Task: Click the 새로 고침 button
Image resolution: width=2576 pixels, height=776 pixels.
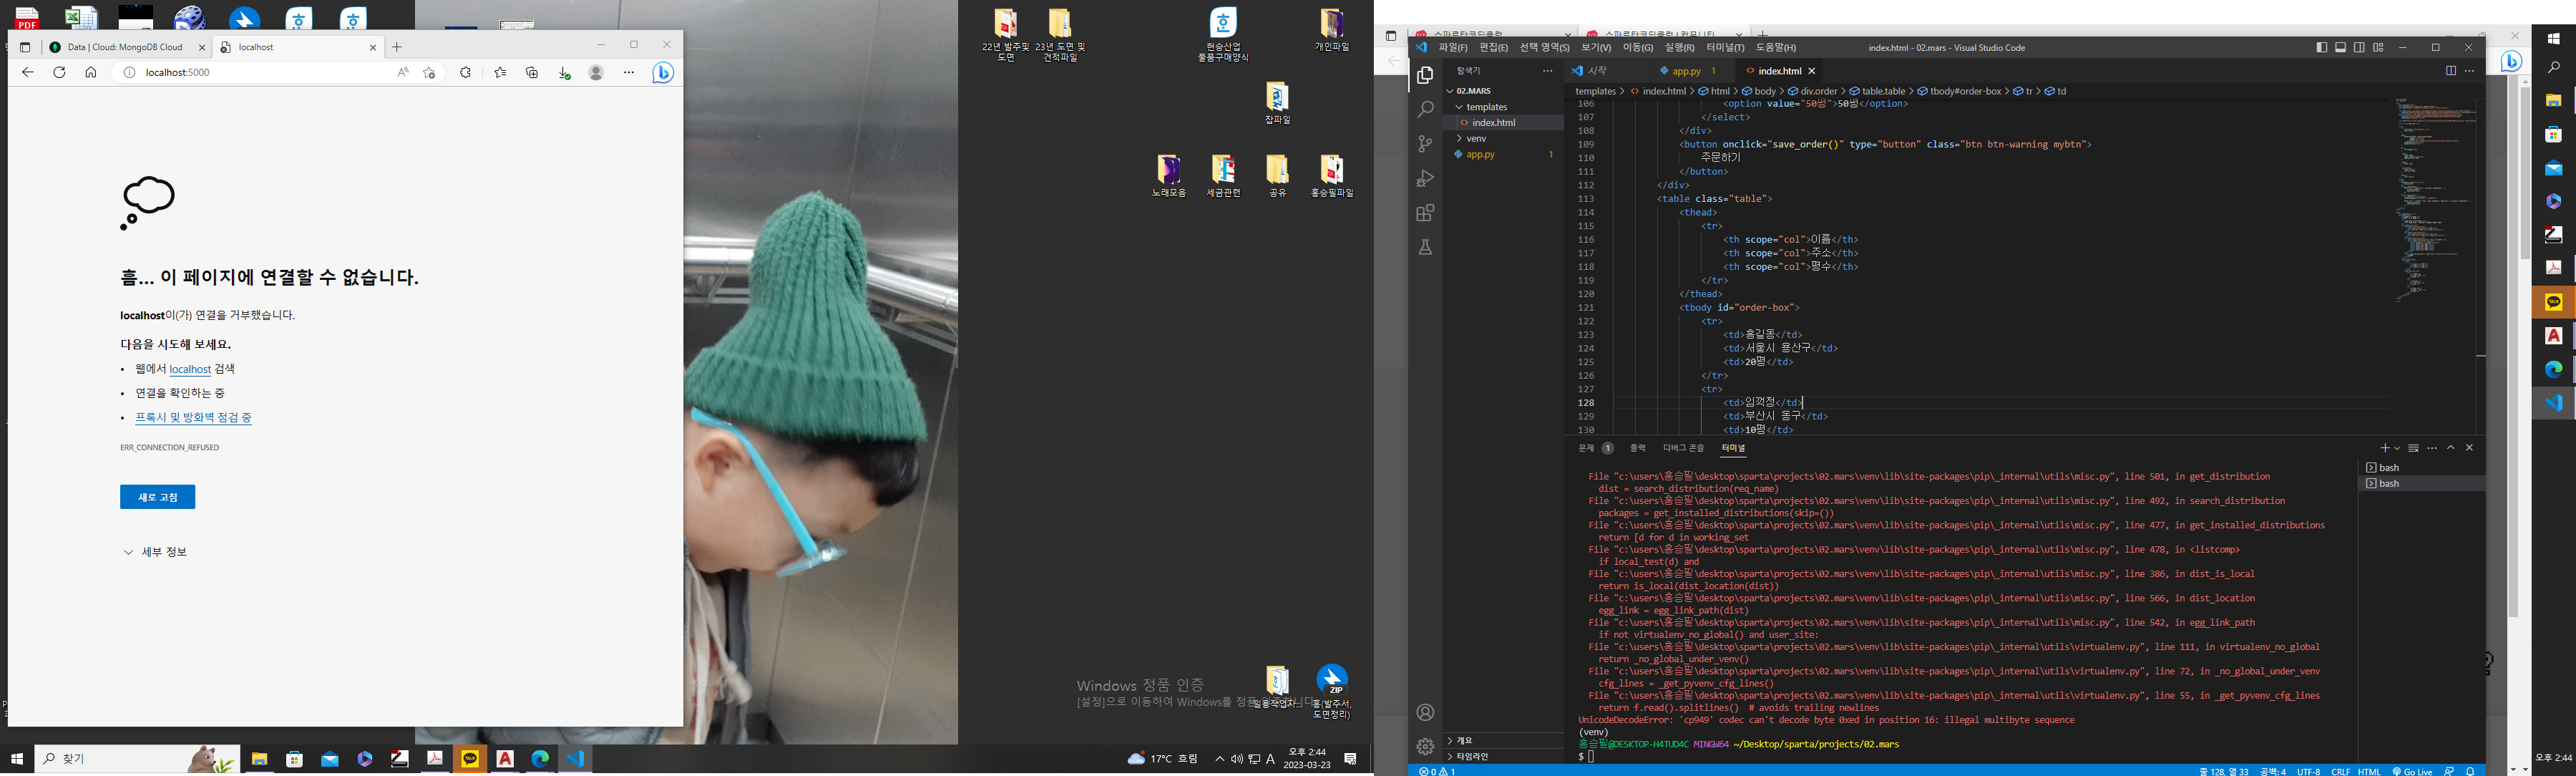Action: pos(157,497)
